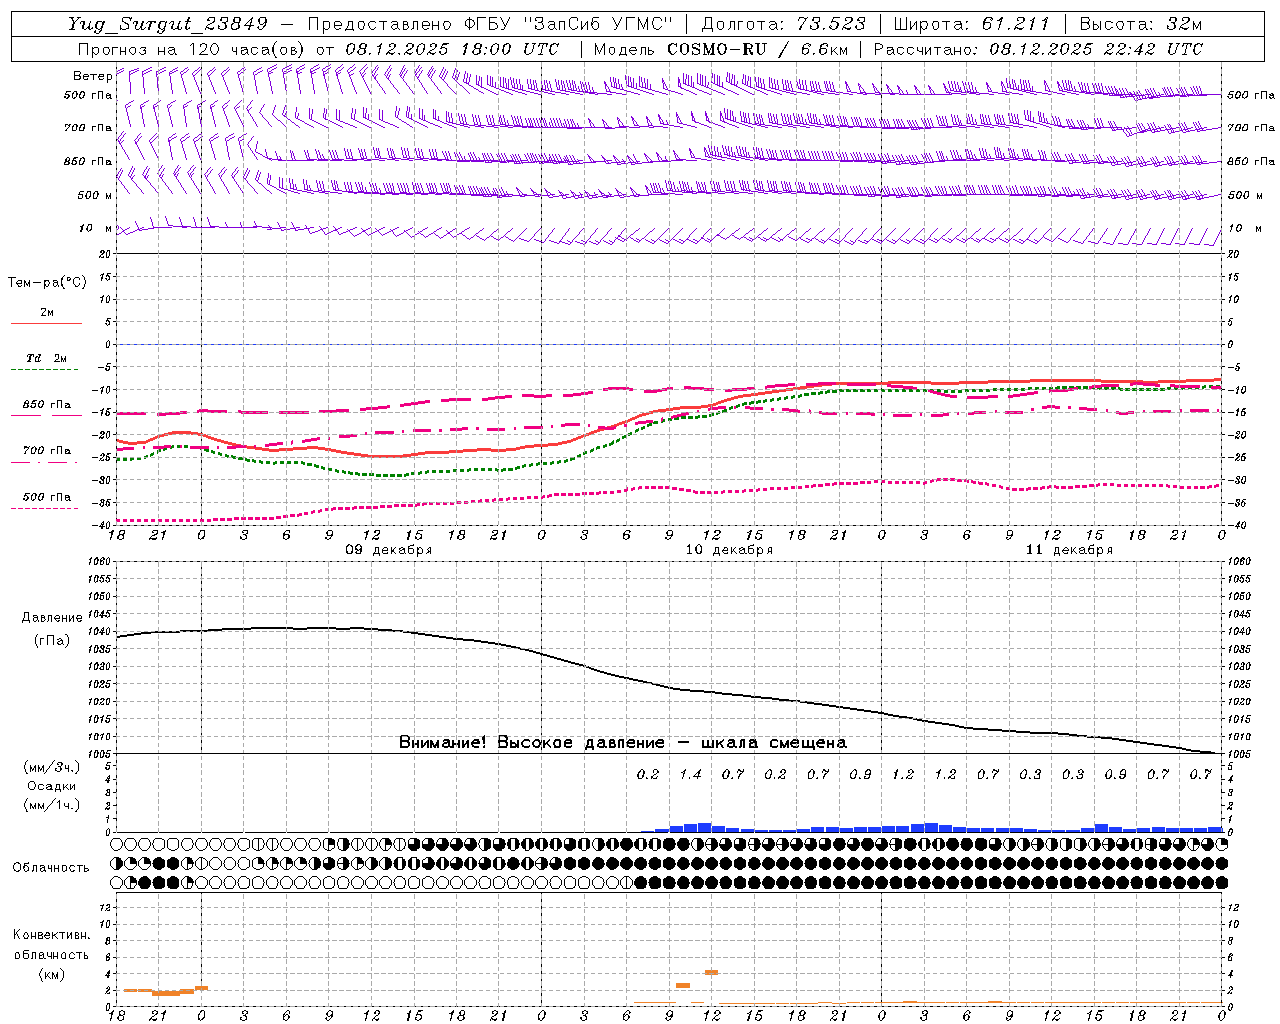
Task: Click the 10 декабря date label
Action: tap(729, 550)
